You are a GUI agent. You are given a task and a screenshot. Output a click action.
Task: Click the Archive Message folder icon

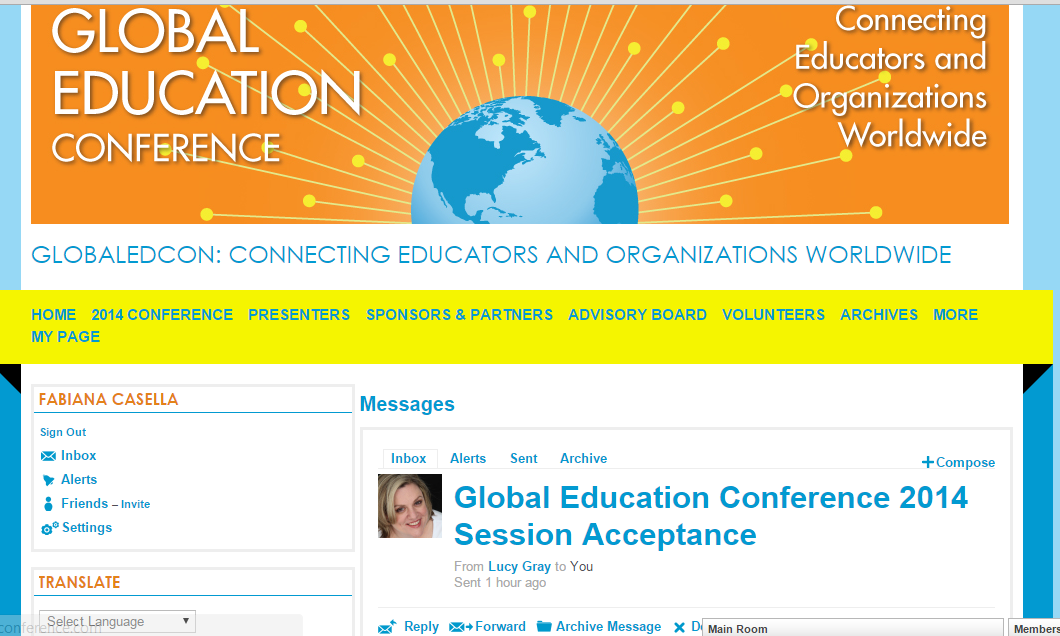tap(544, 627)
